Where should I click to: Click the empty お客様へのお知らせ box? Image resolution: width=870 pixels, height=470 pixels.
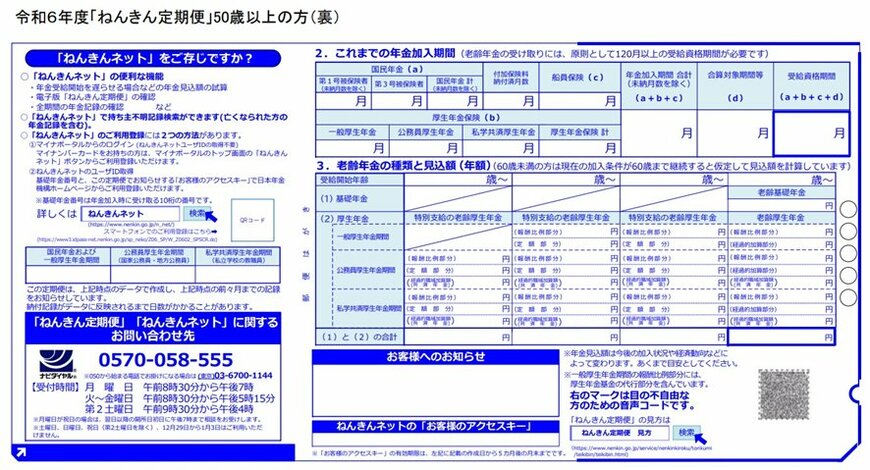(x=436, y=390)
